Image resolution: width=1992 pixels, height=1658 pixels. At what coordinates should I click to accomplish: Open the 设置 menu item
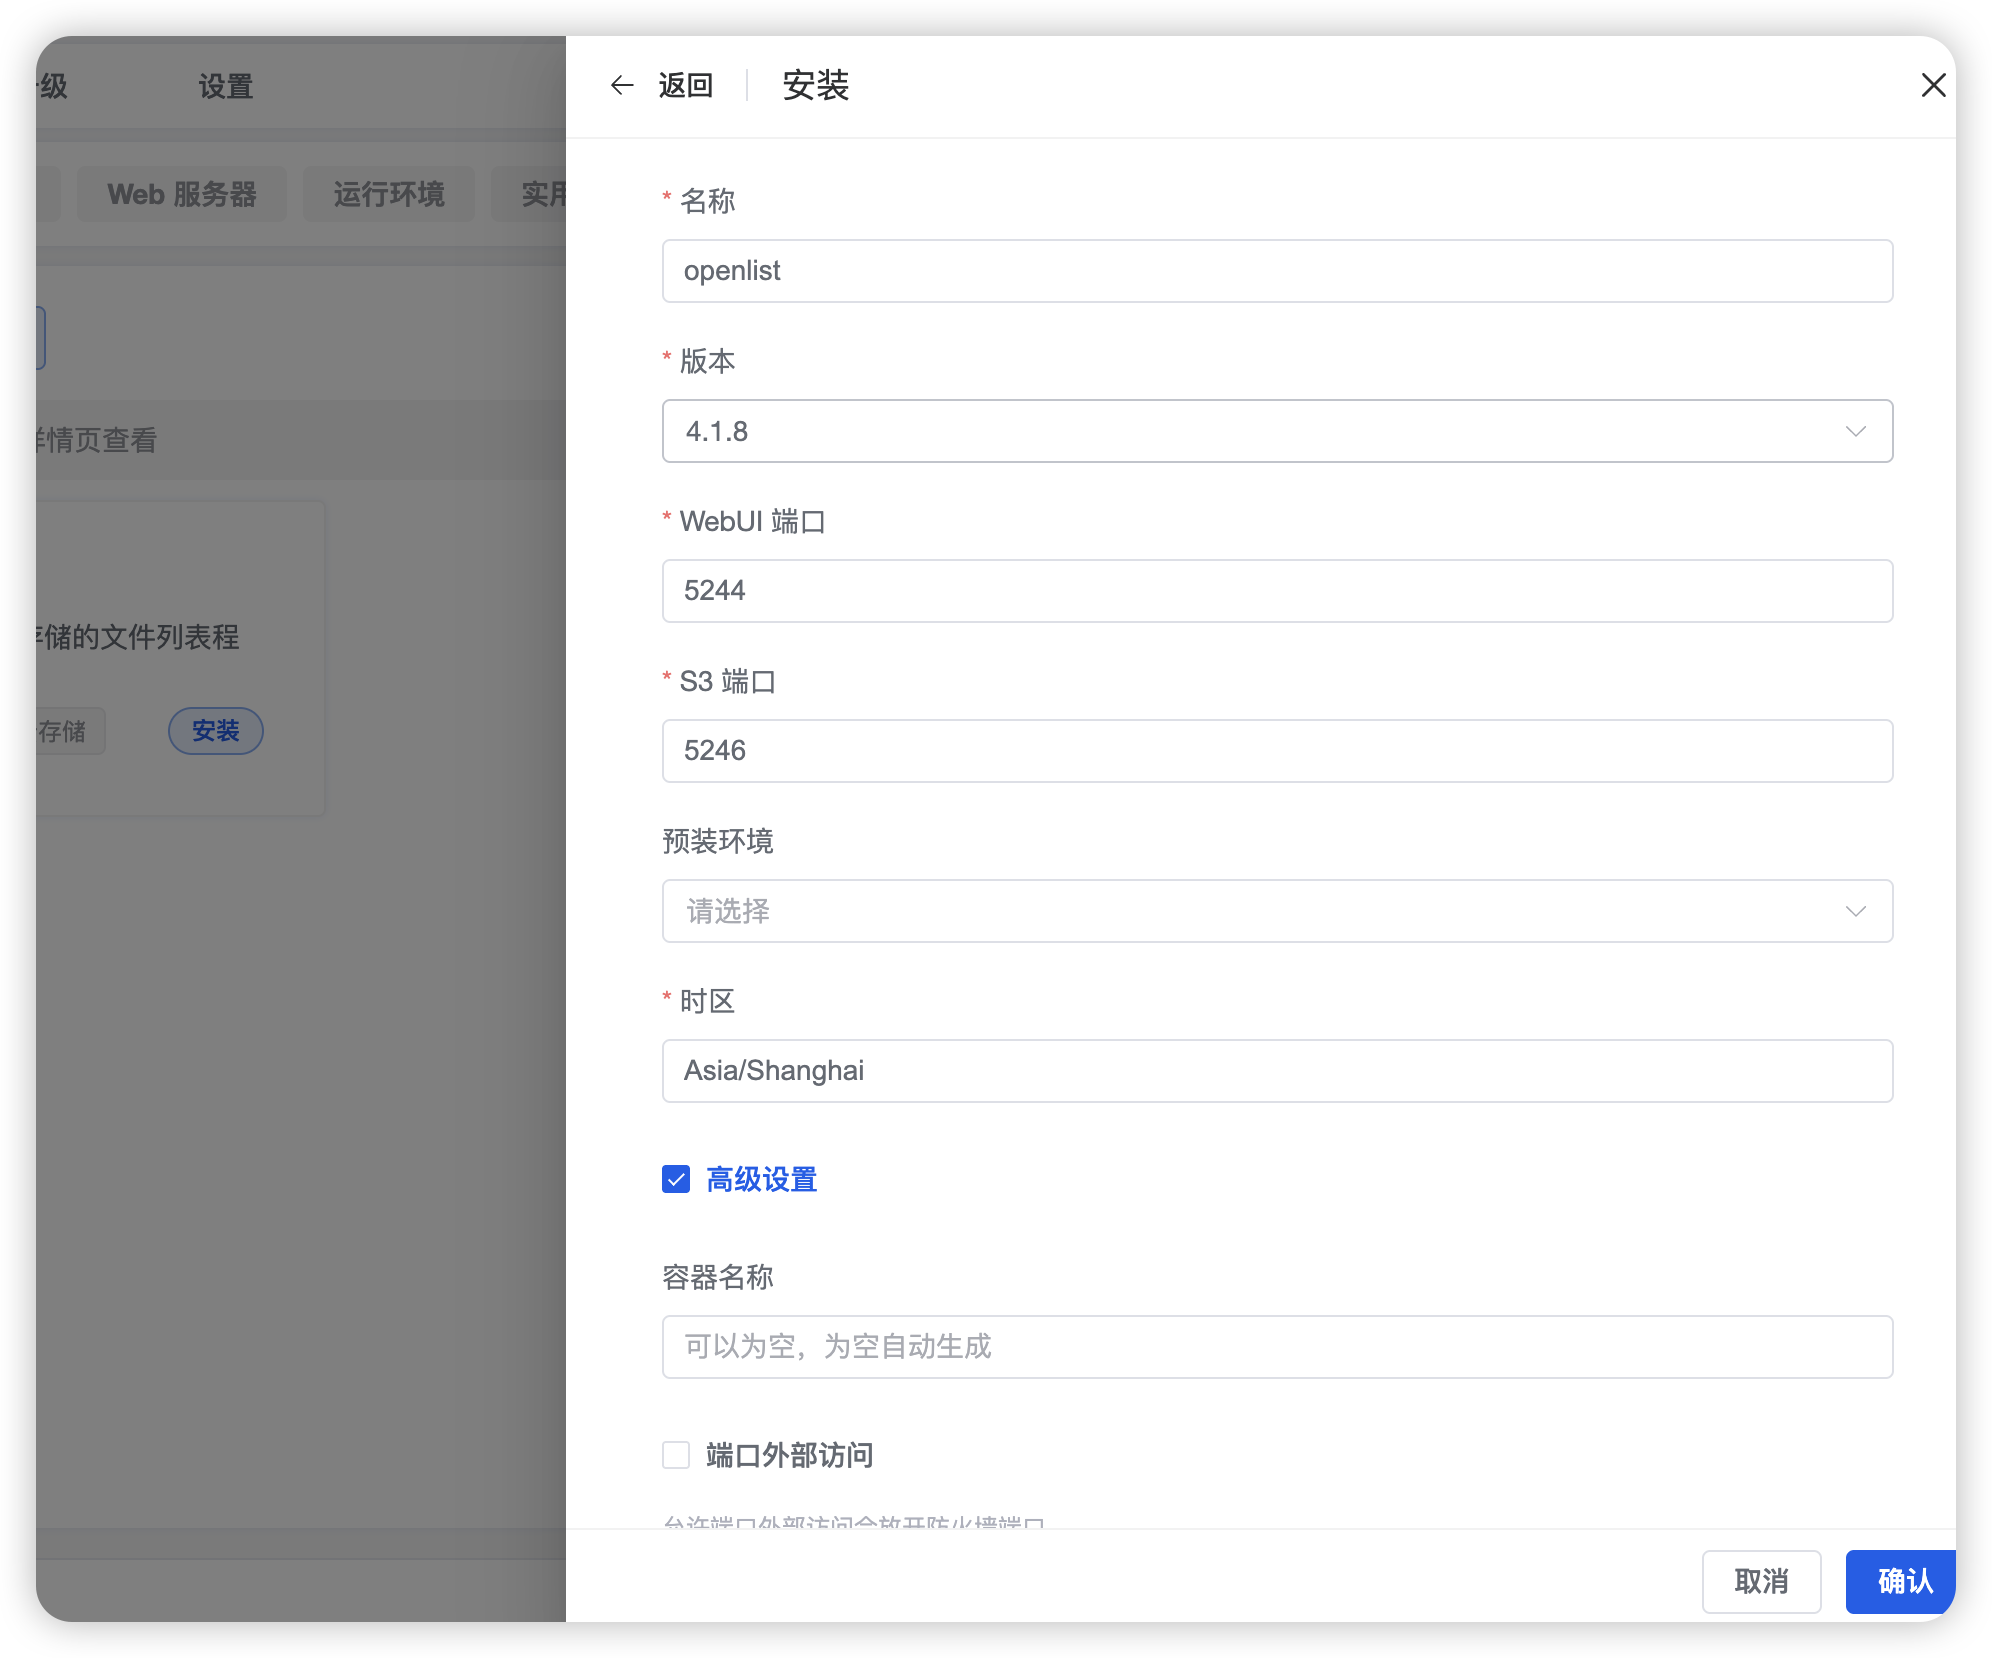point(226,87)
